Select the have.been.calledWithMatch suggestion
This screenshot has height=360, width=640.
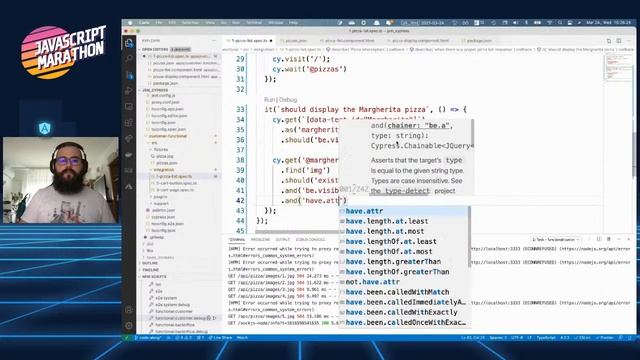[404, 292]
